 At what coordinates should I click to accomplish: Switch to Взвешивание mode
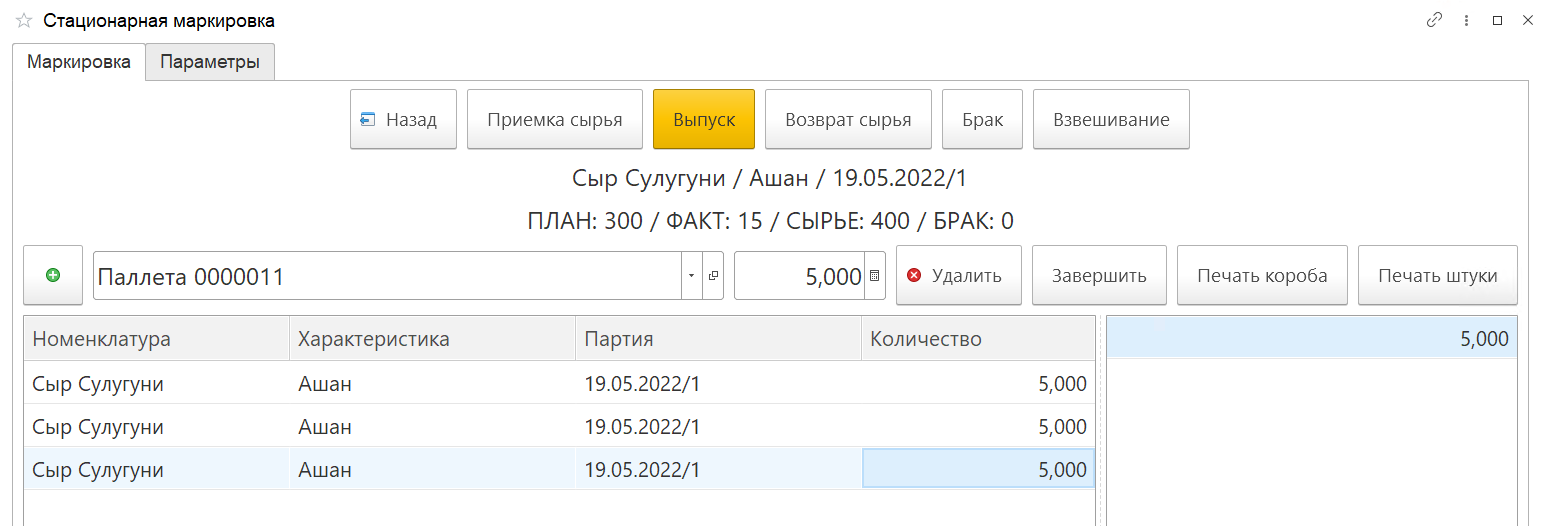1111,120
